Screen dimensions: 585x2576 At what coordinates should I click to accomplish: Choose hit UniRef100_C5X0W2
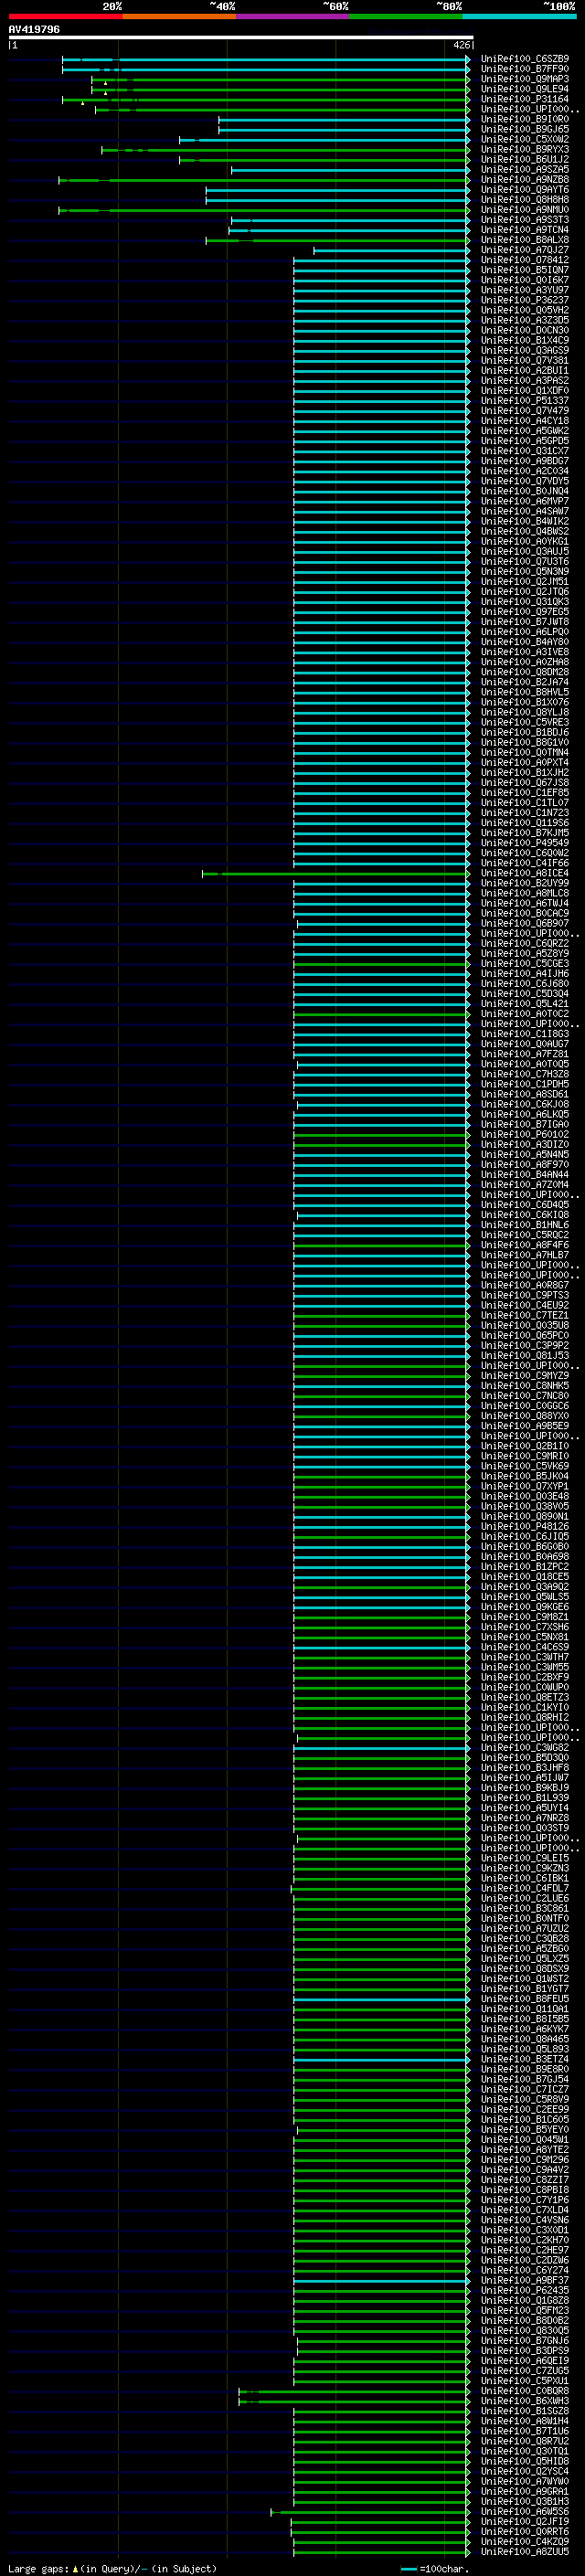coord(525,139)
